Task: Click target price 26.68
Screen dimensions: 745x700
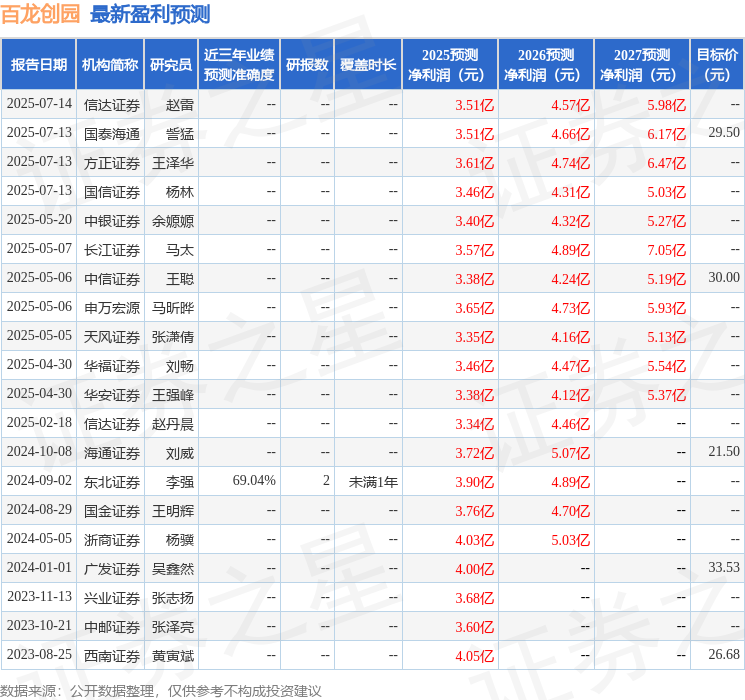Action: pyautogui.click(x=724, y=654)
